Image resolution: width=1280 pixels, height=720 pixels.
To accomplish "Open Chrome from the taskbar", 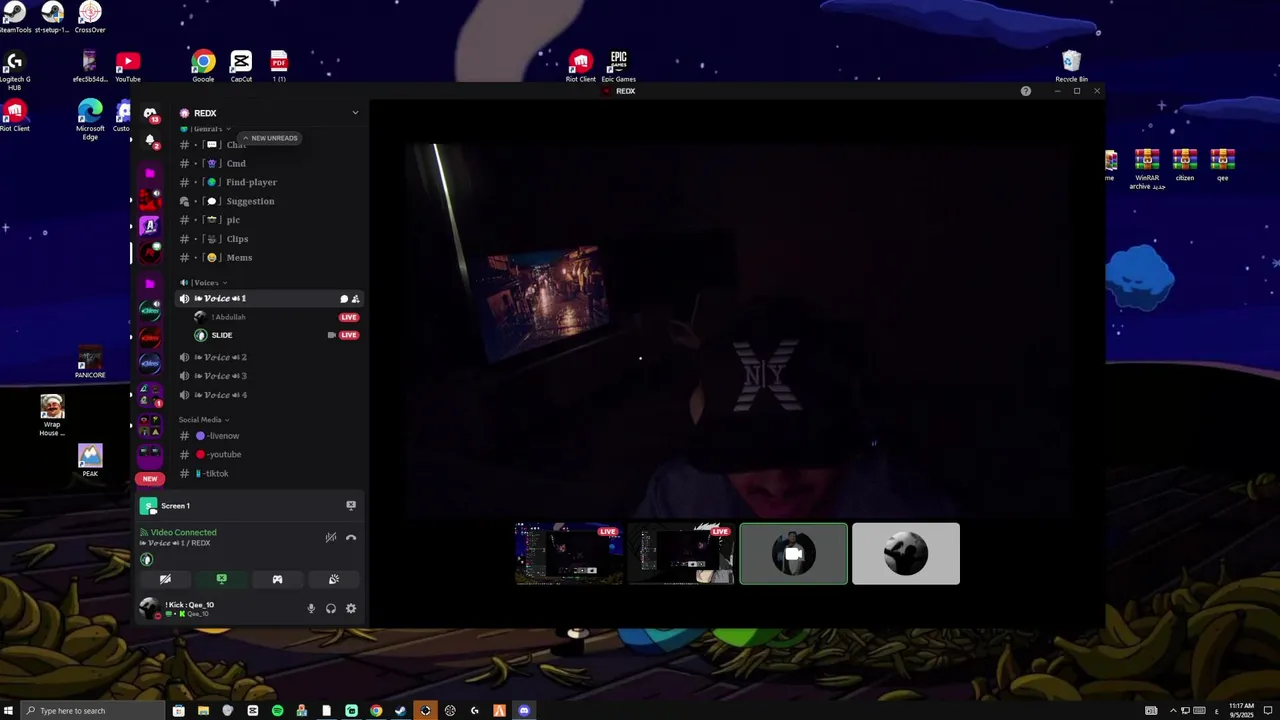I will point(376,711).
